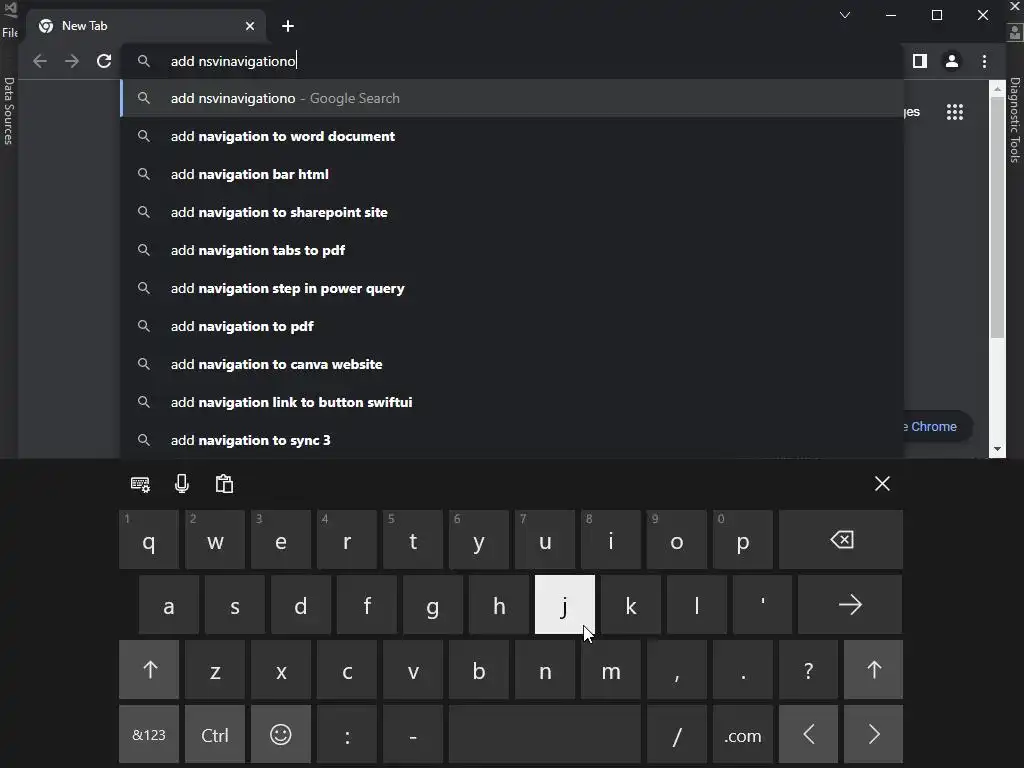Screen dimensions: 1024x768
Task: Click the Chrome back arrow
Action: (40, 61)
